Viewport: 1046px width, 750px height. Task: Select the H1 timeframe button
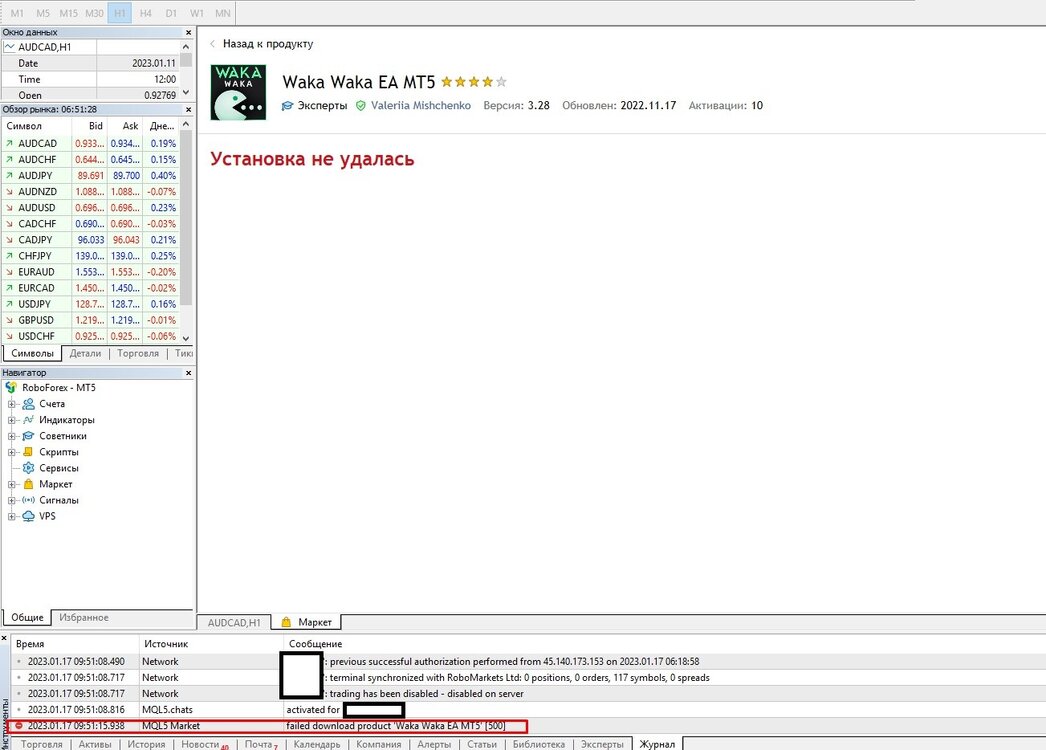(x=119, y=13)
